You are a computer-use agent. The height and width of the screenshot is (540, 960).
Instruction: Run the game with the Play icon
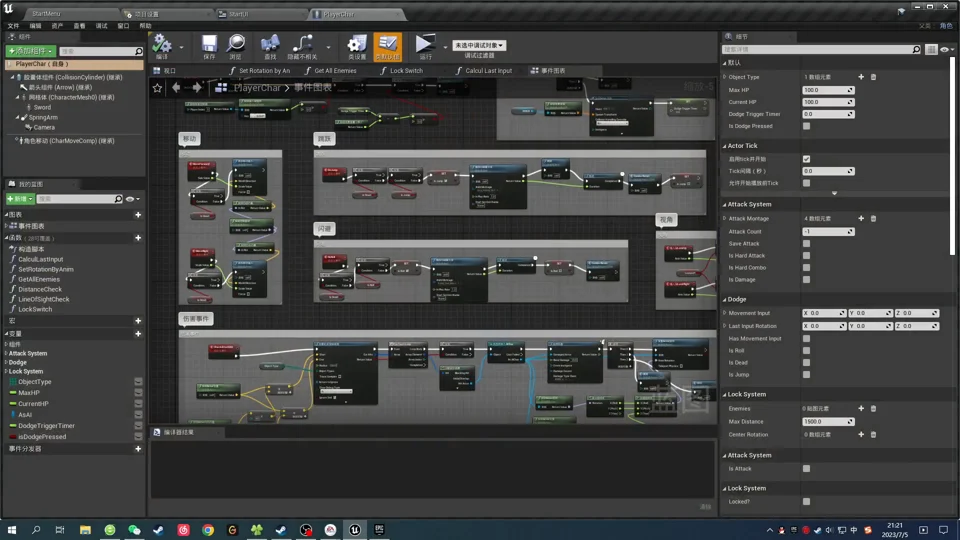(424, 45)
